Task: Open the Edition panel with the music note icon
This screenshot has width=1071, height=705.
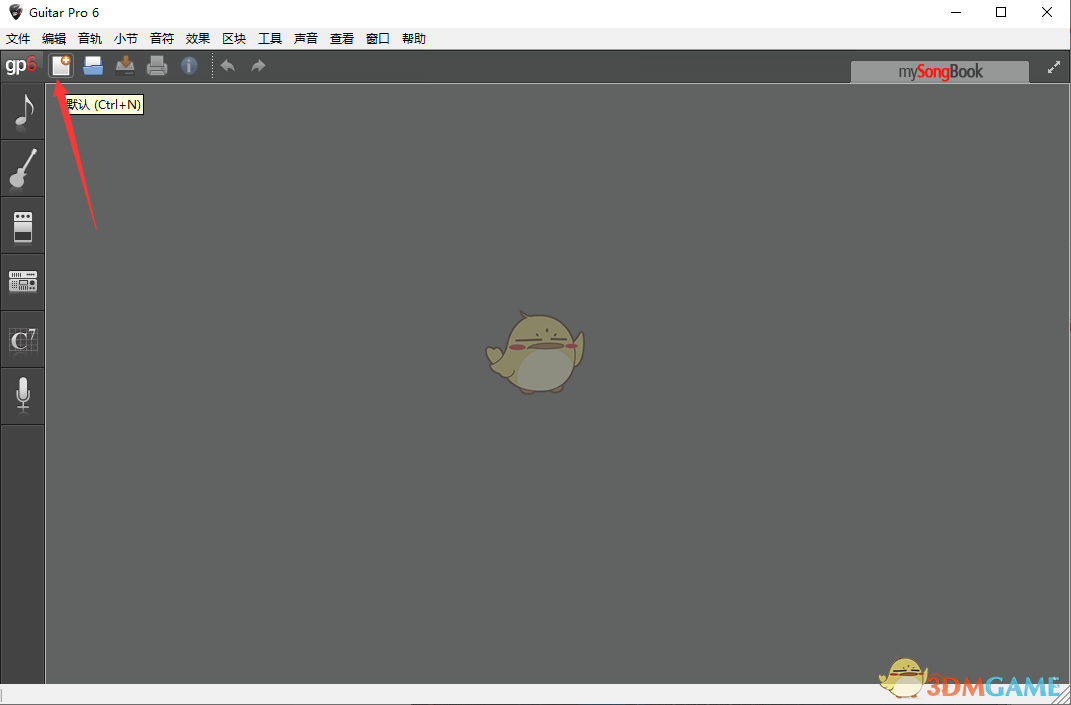Action: point(23,112)
